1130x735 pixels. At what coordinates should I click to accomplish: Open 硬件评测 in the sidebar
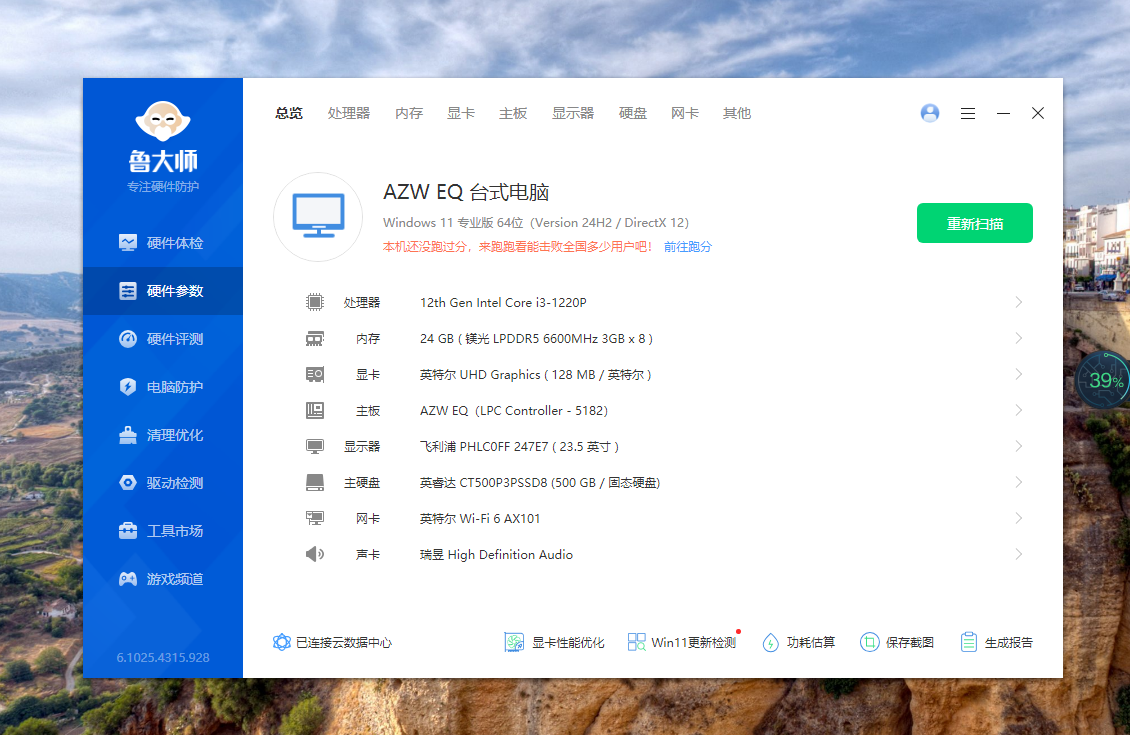(163, 339)
